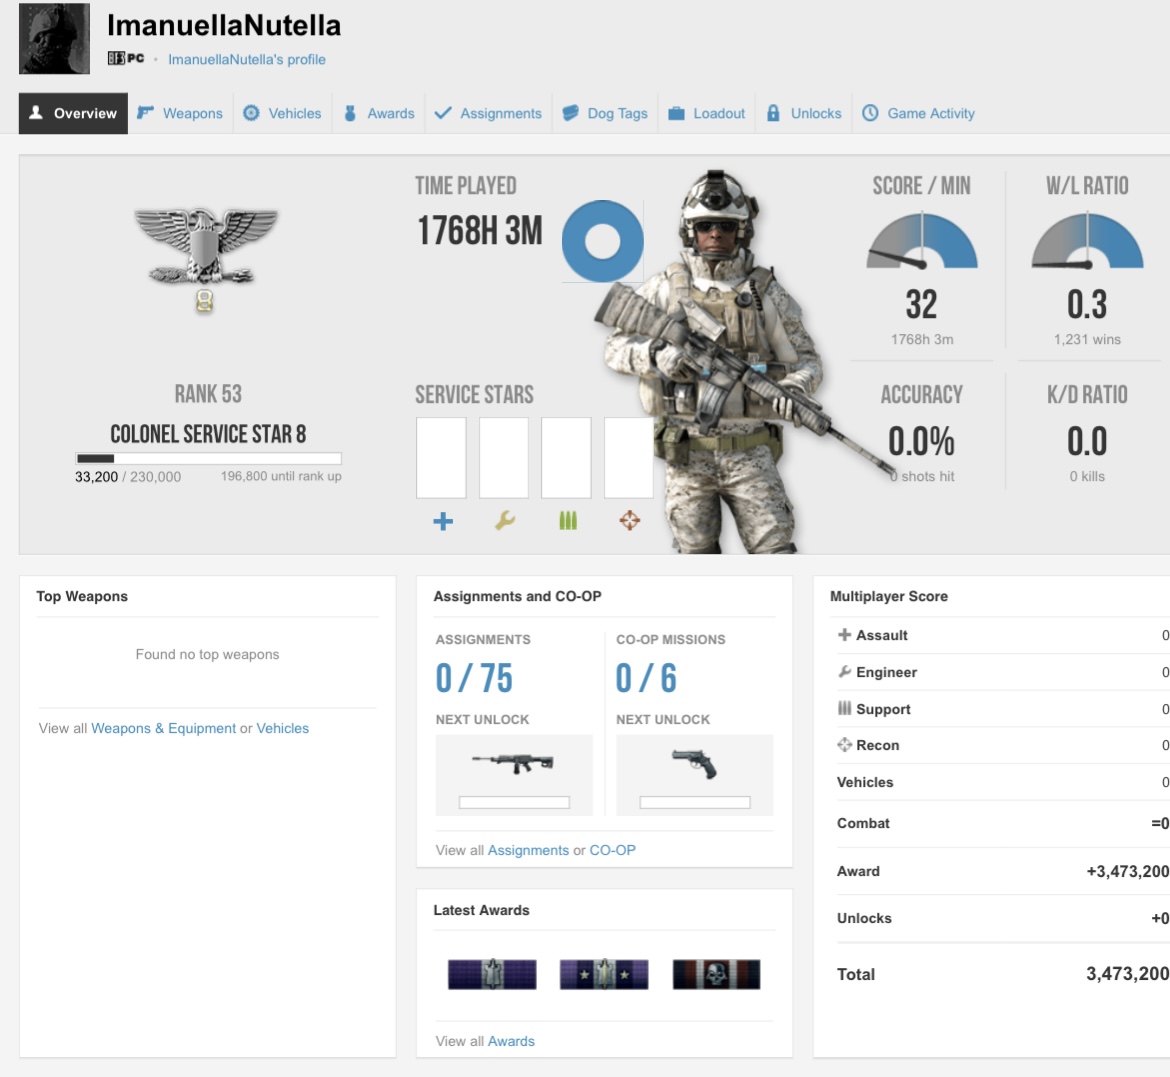Click the Support ammo icon in Multiplayer Score

(844, 708)
